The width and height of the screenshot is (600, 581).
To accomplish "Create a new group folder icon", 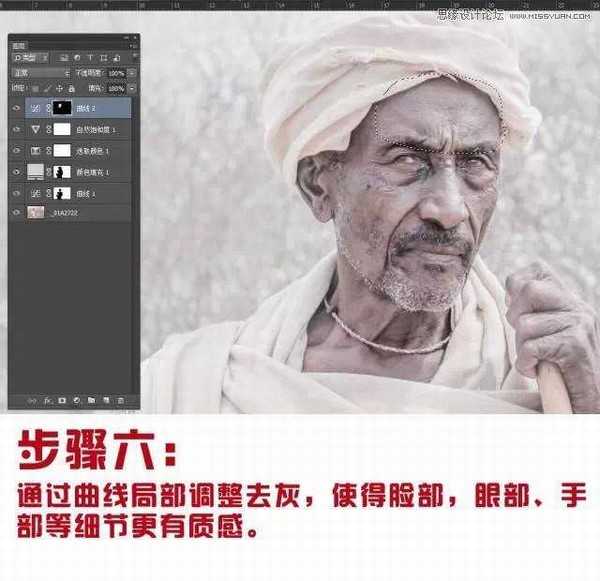I will pyautogui.click(x=91, y=399).
